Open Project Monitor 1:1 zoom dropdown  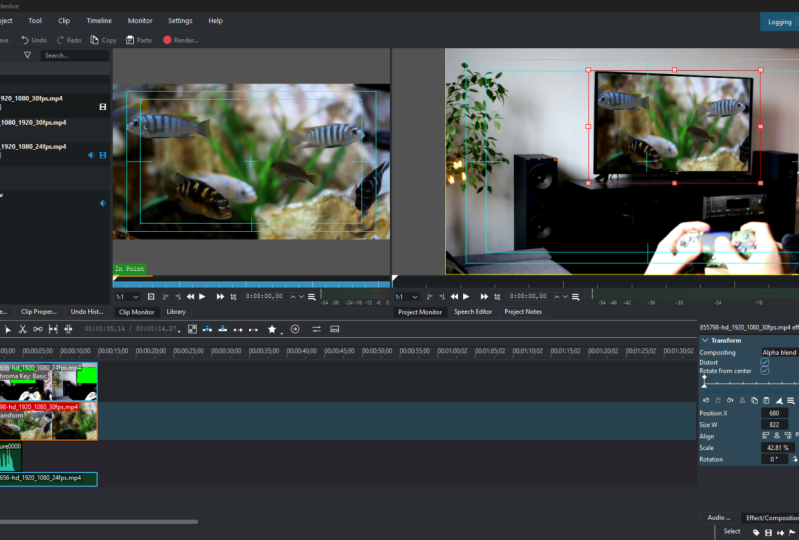pyautogui.click(x=407, y=296)
